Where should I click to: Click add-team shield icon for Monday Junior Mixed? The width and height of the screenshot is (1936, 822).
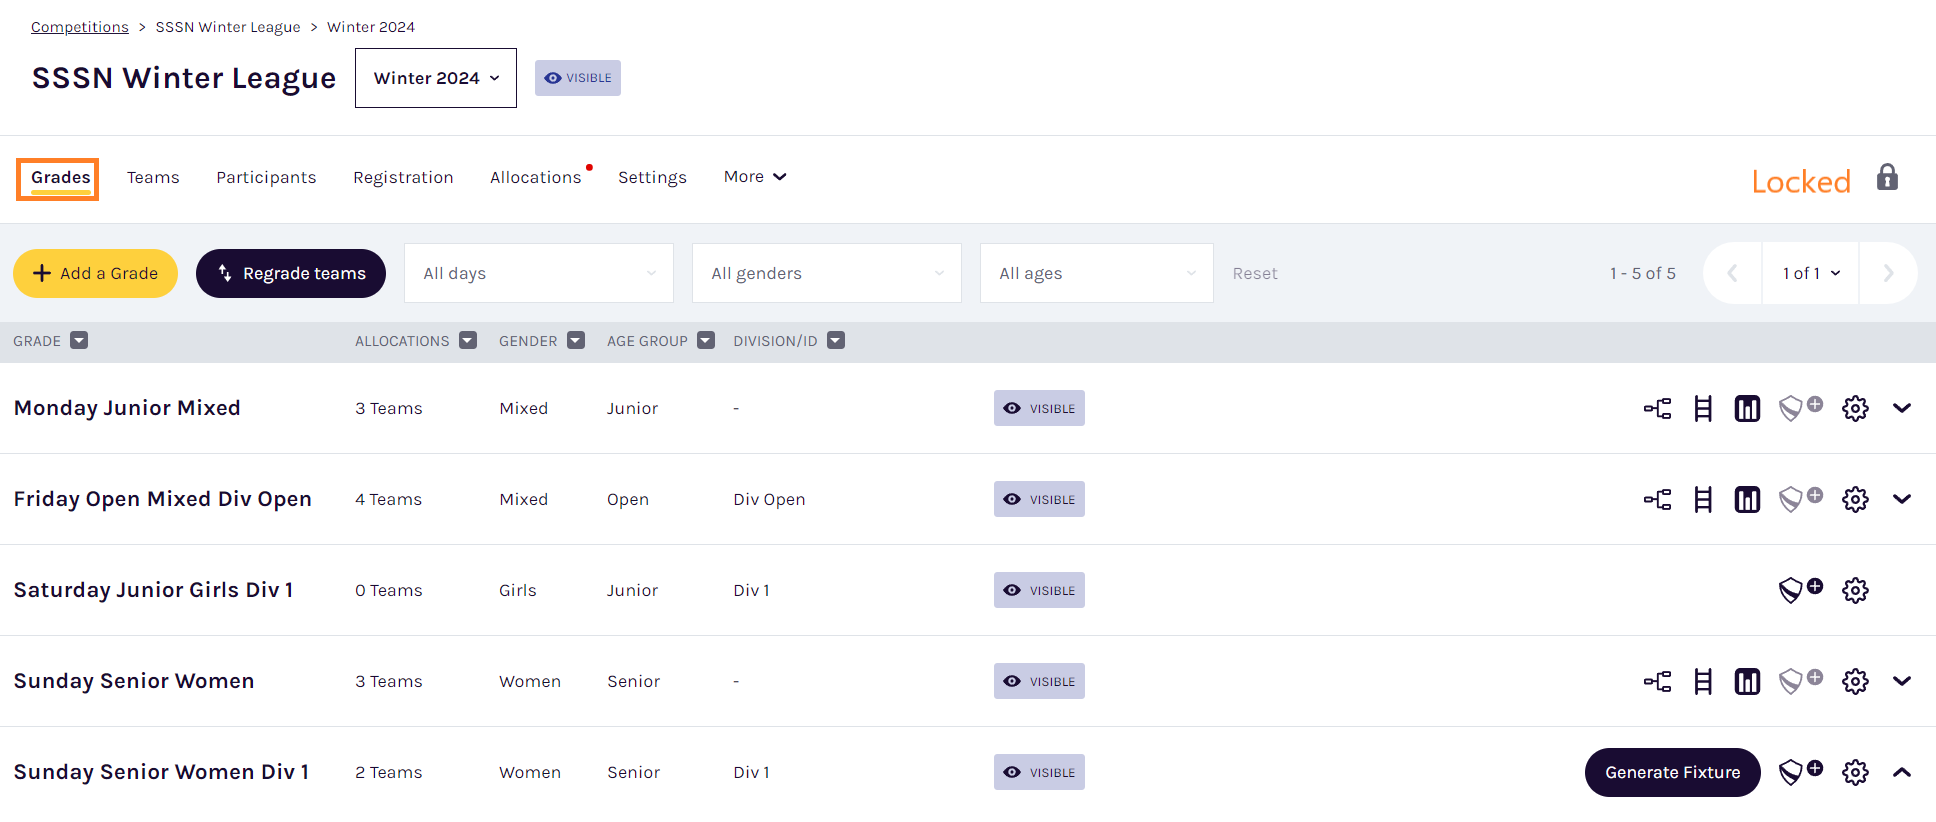(x=1800, y=408)
